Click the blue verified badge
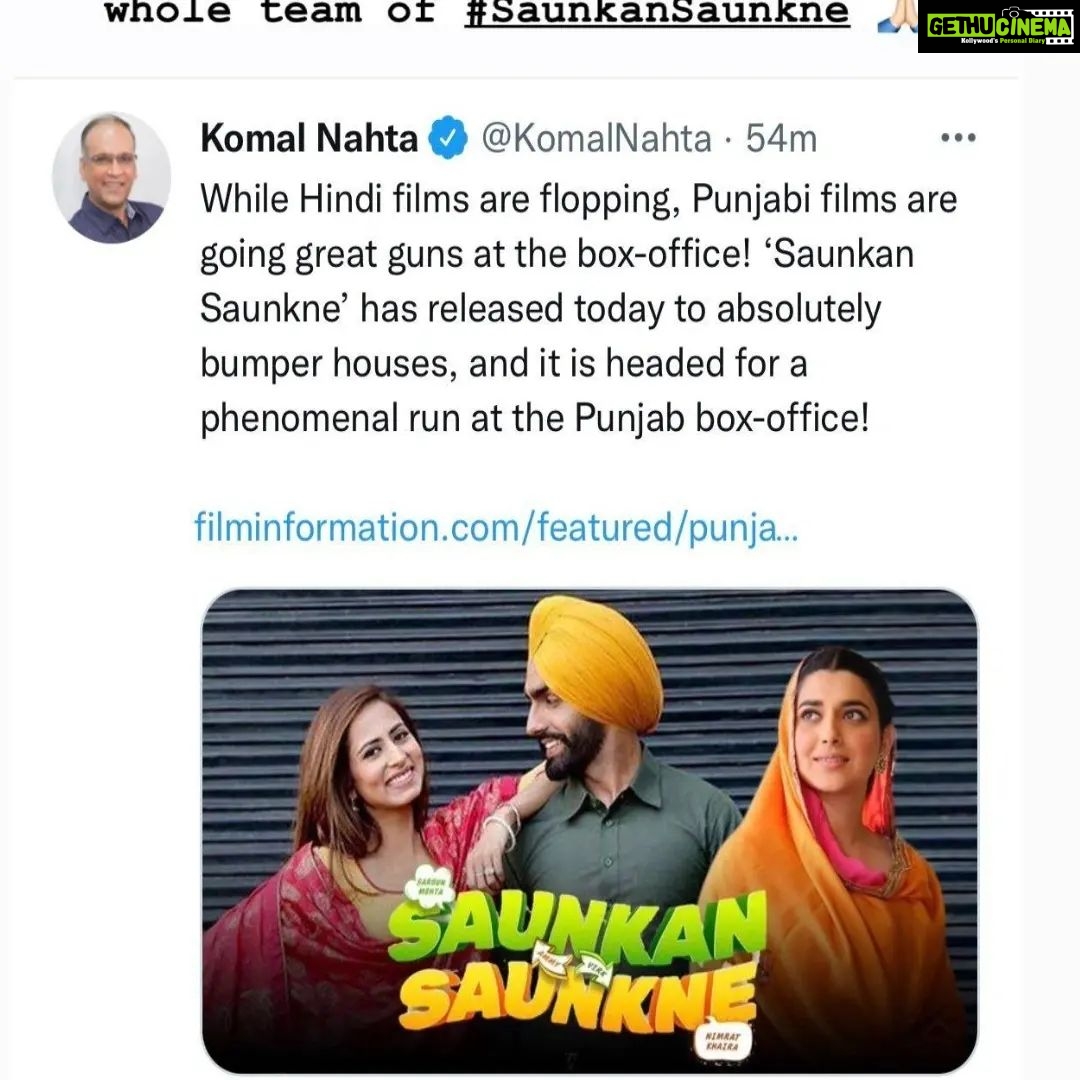Image resolution: width=1080 pixels, height=1080 pixels. 448,138
